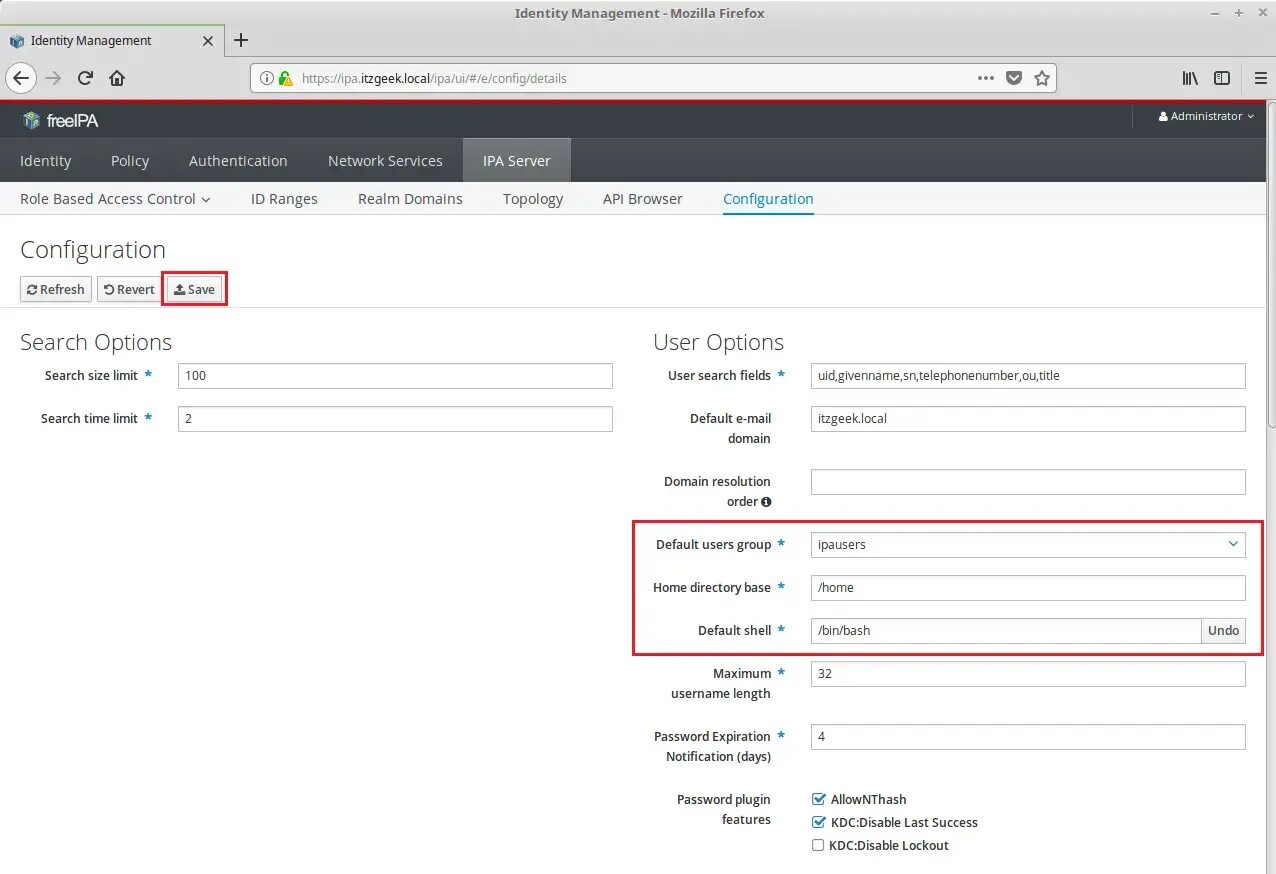Image resolution: width=1276 pixels, height=874 pixels.
Task: Open the Topology subtab
Action: pyautogui.click(x=533, y=199)
